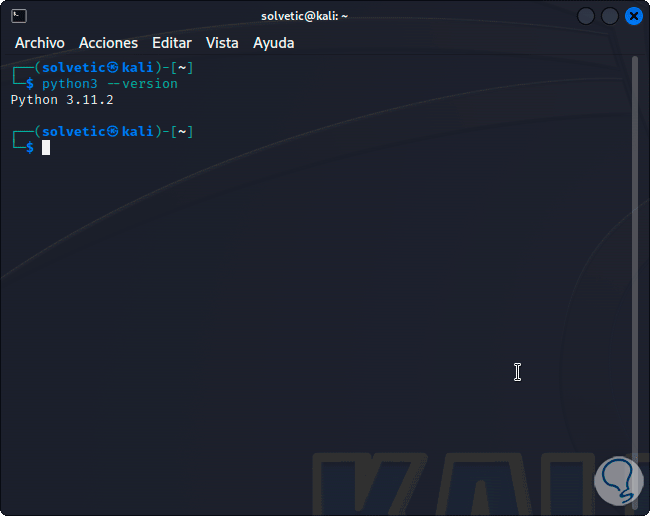
Task: Open the Archivo menu
Action: (x=40, y=43)
